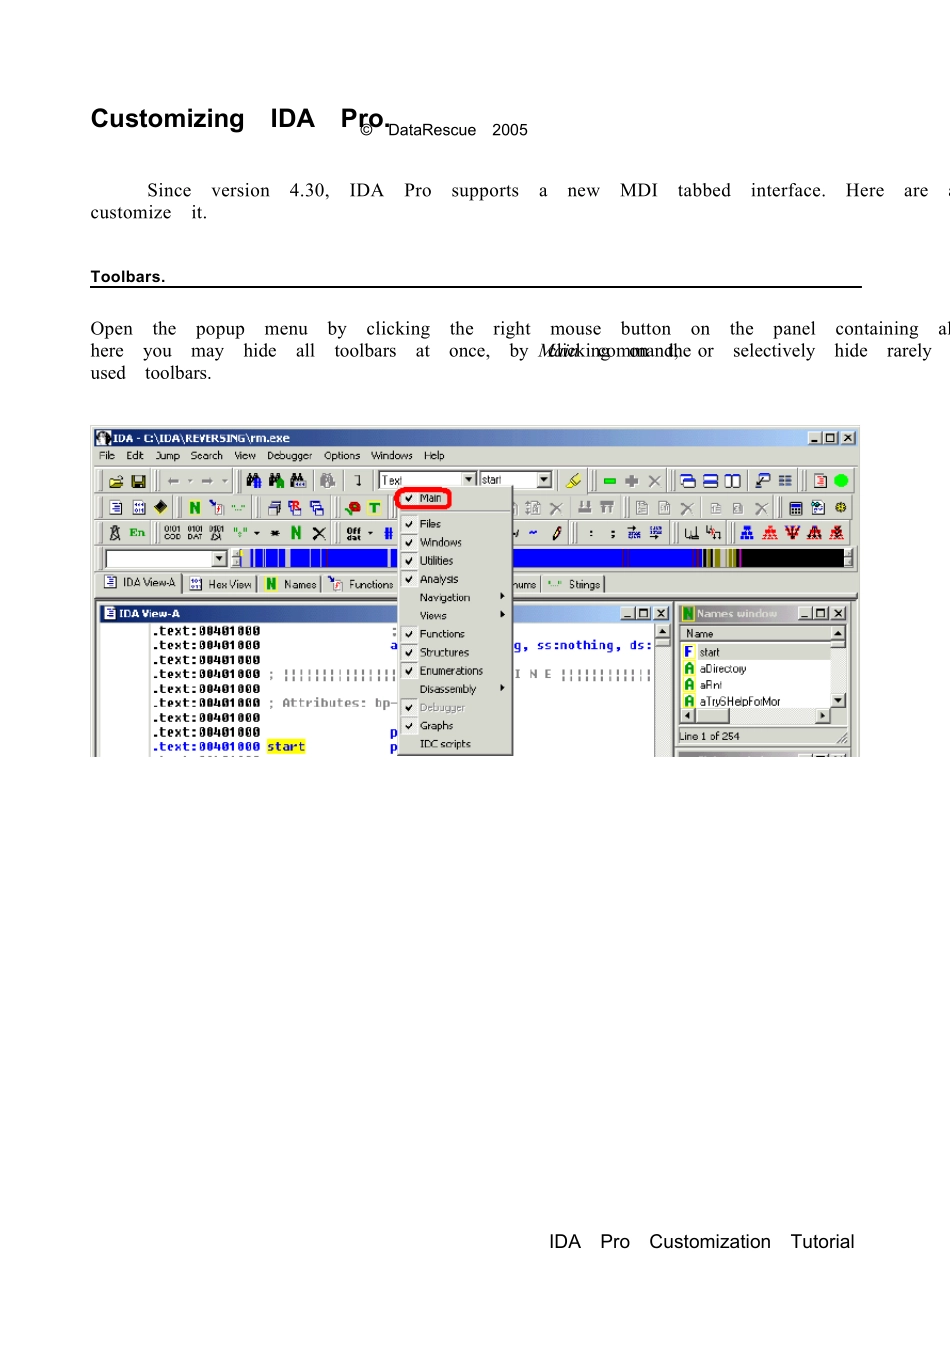Image resolution: width=950 pixels, height=1345 pixels.
Task: Click the green circle run indicator icon
Action: [x=841, y=481]
